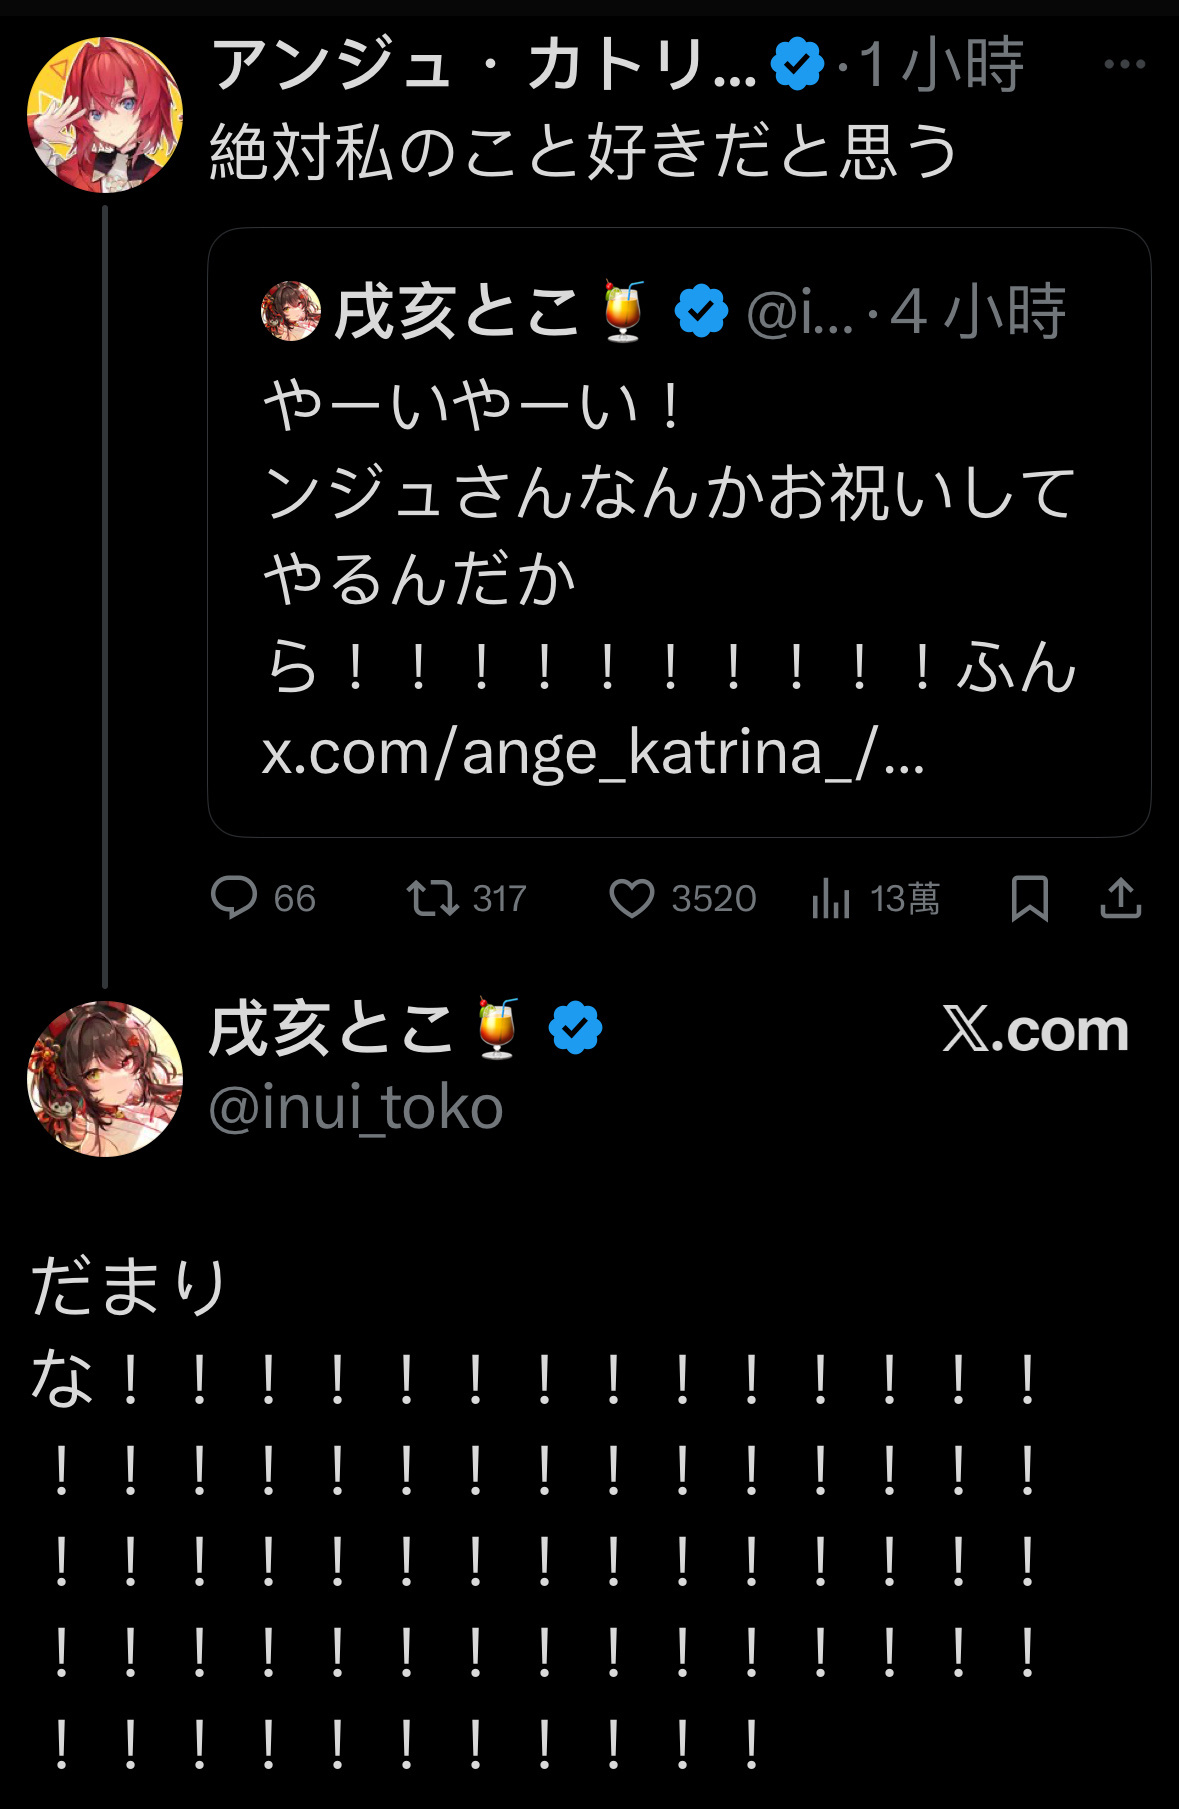Click the reply speech bubble icon
The image size is (1179, 1809).
(x=235, y=897)
